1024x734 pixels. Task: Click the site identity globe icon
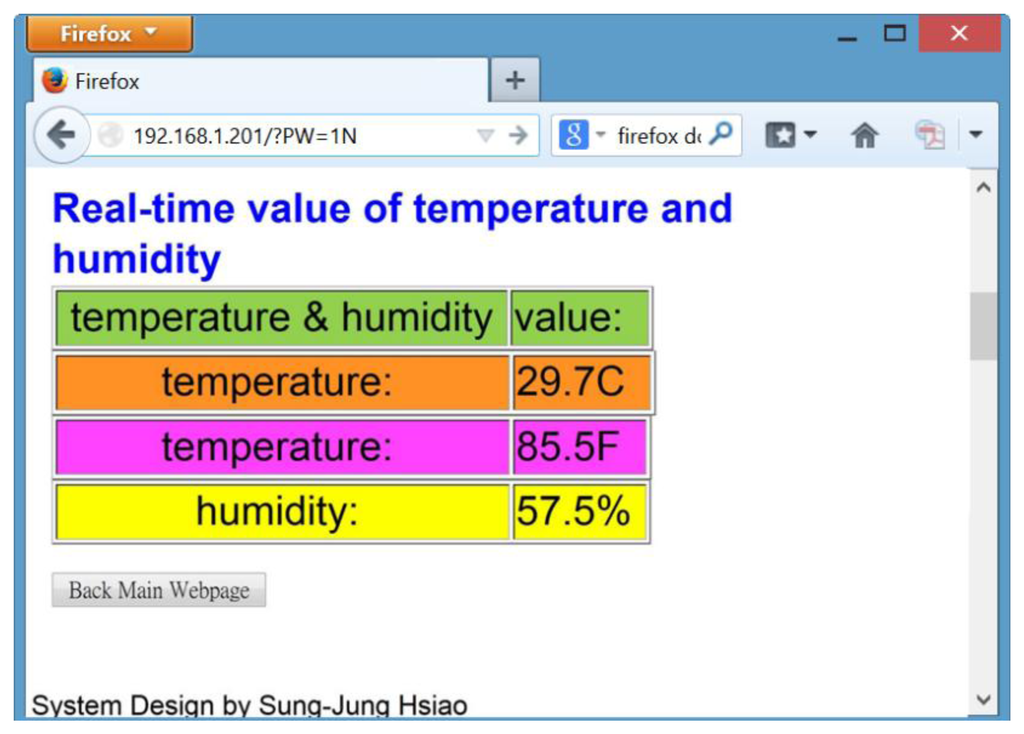(110, 136)
